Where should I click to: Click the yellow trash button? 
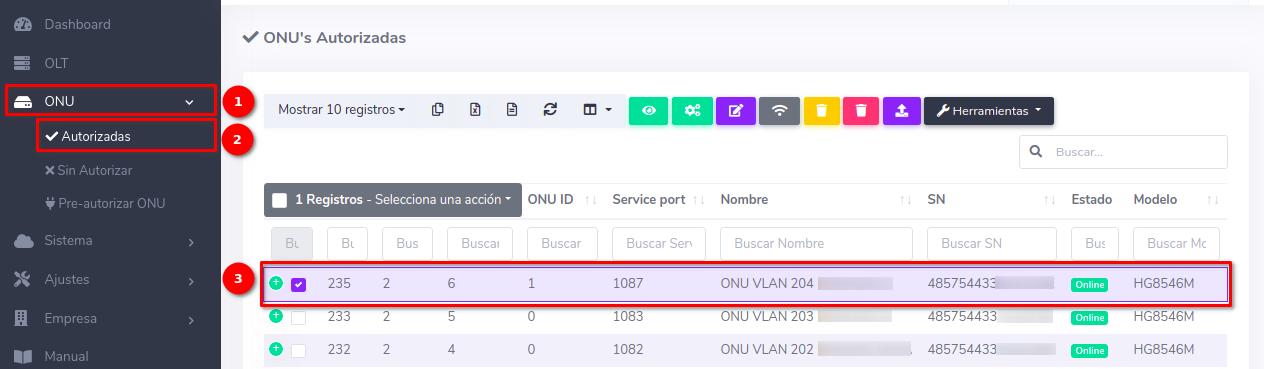[x=821, y=111]
